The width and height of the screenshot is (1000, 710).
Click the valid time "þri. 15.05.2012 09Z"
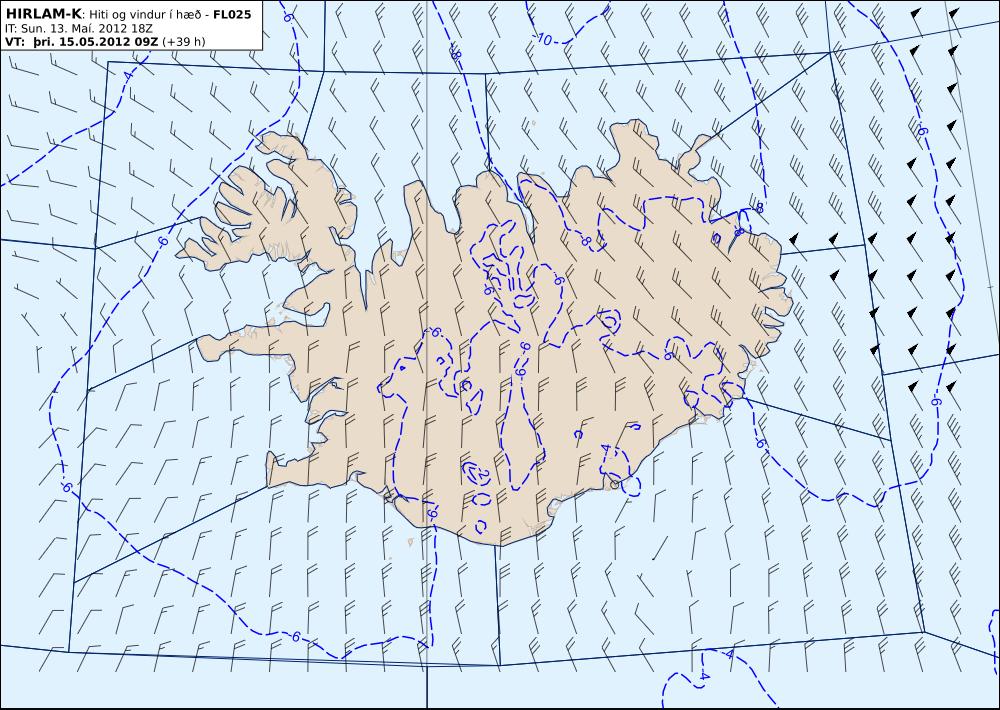point(96,41)
